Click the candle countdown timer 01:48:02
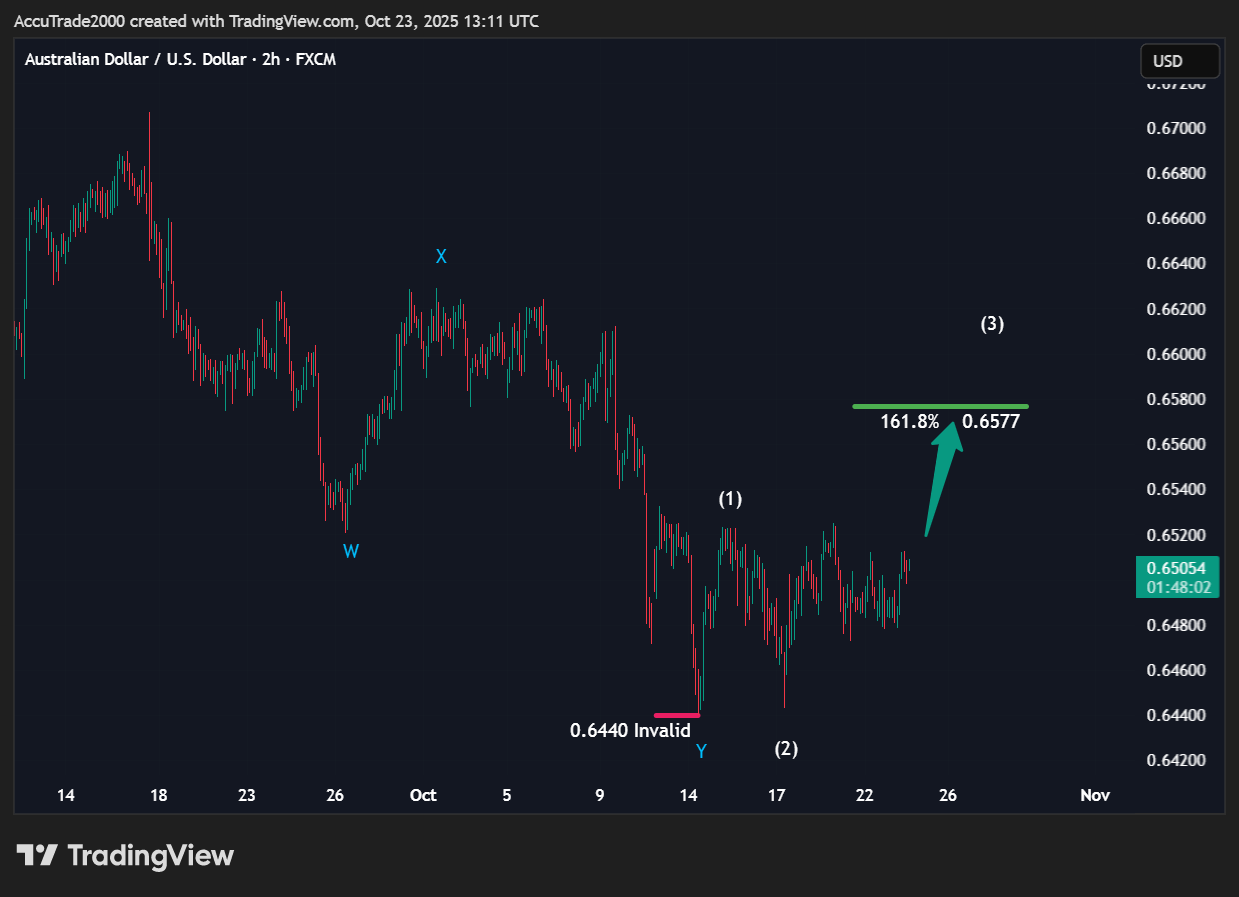1239x897 pixels. [x=1177, y=587]
